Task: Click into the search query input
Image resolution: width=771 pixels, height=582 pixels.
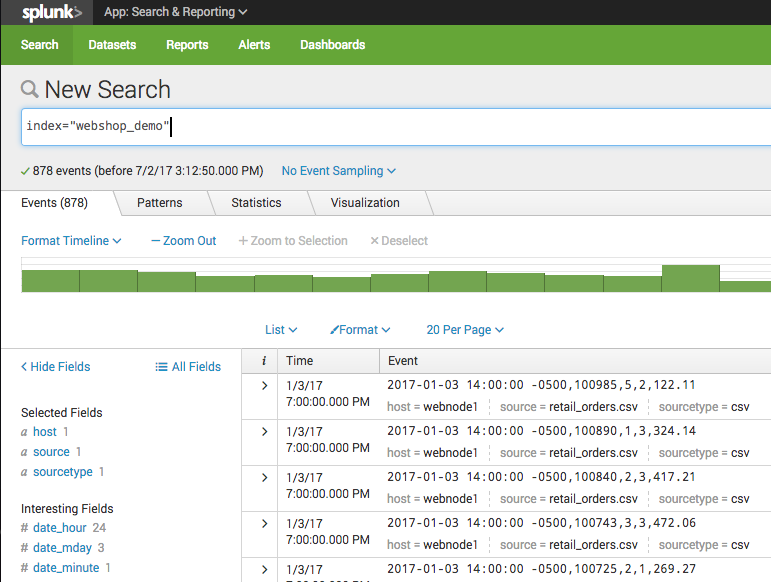Action: coord(400,127)
